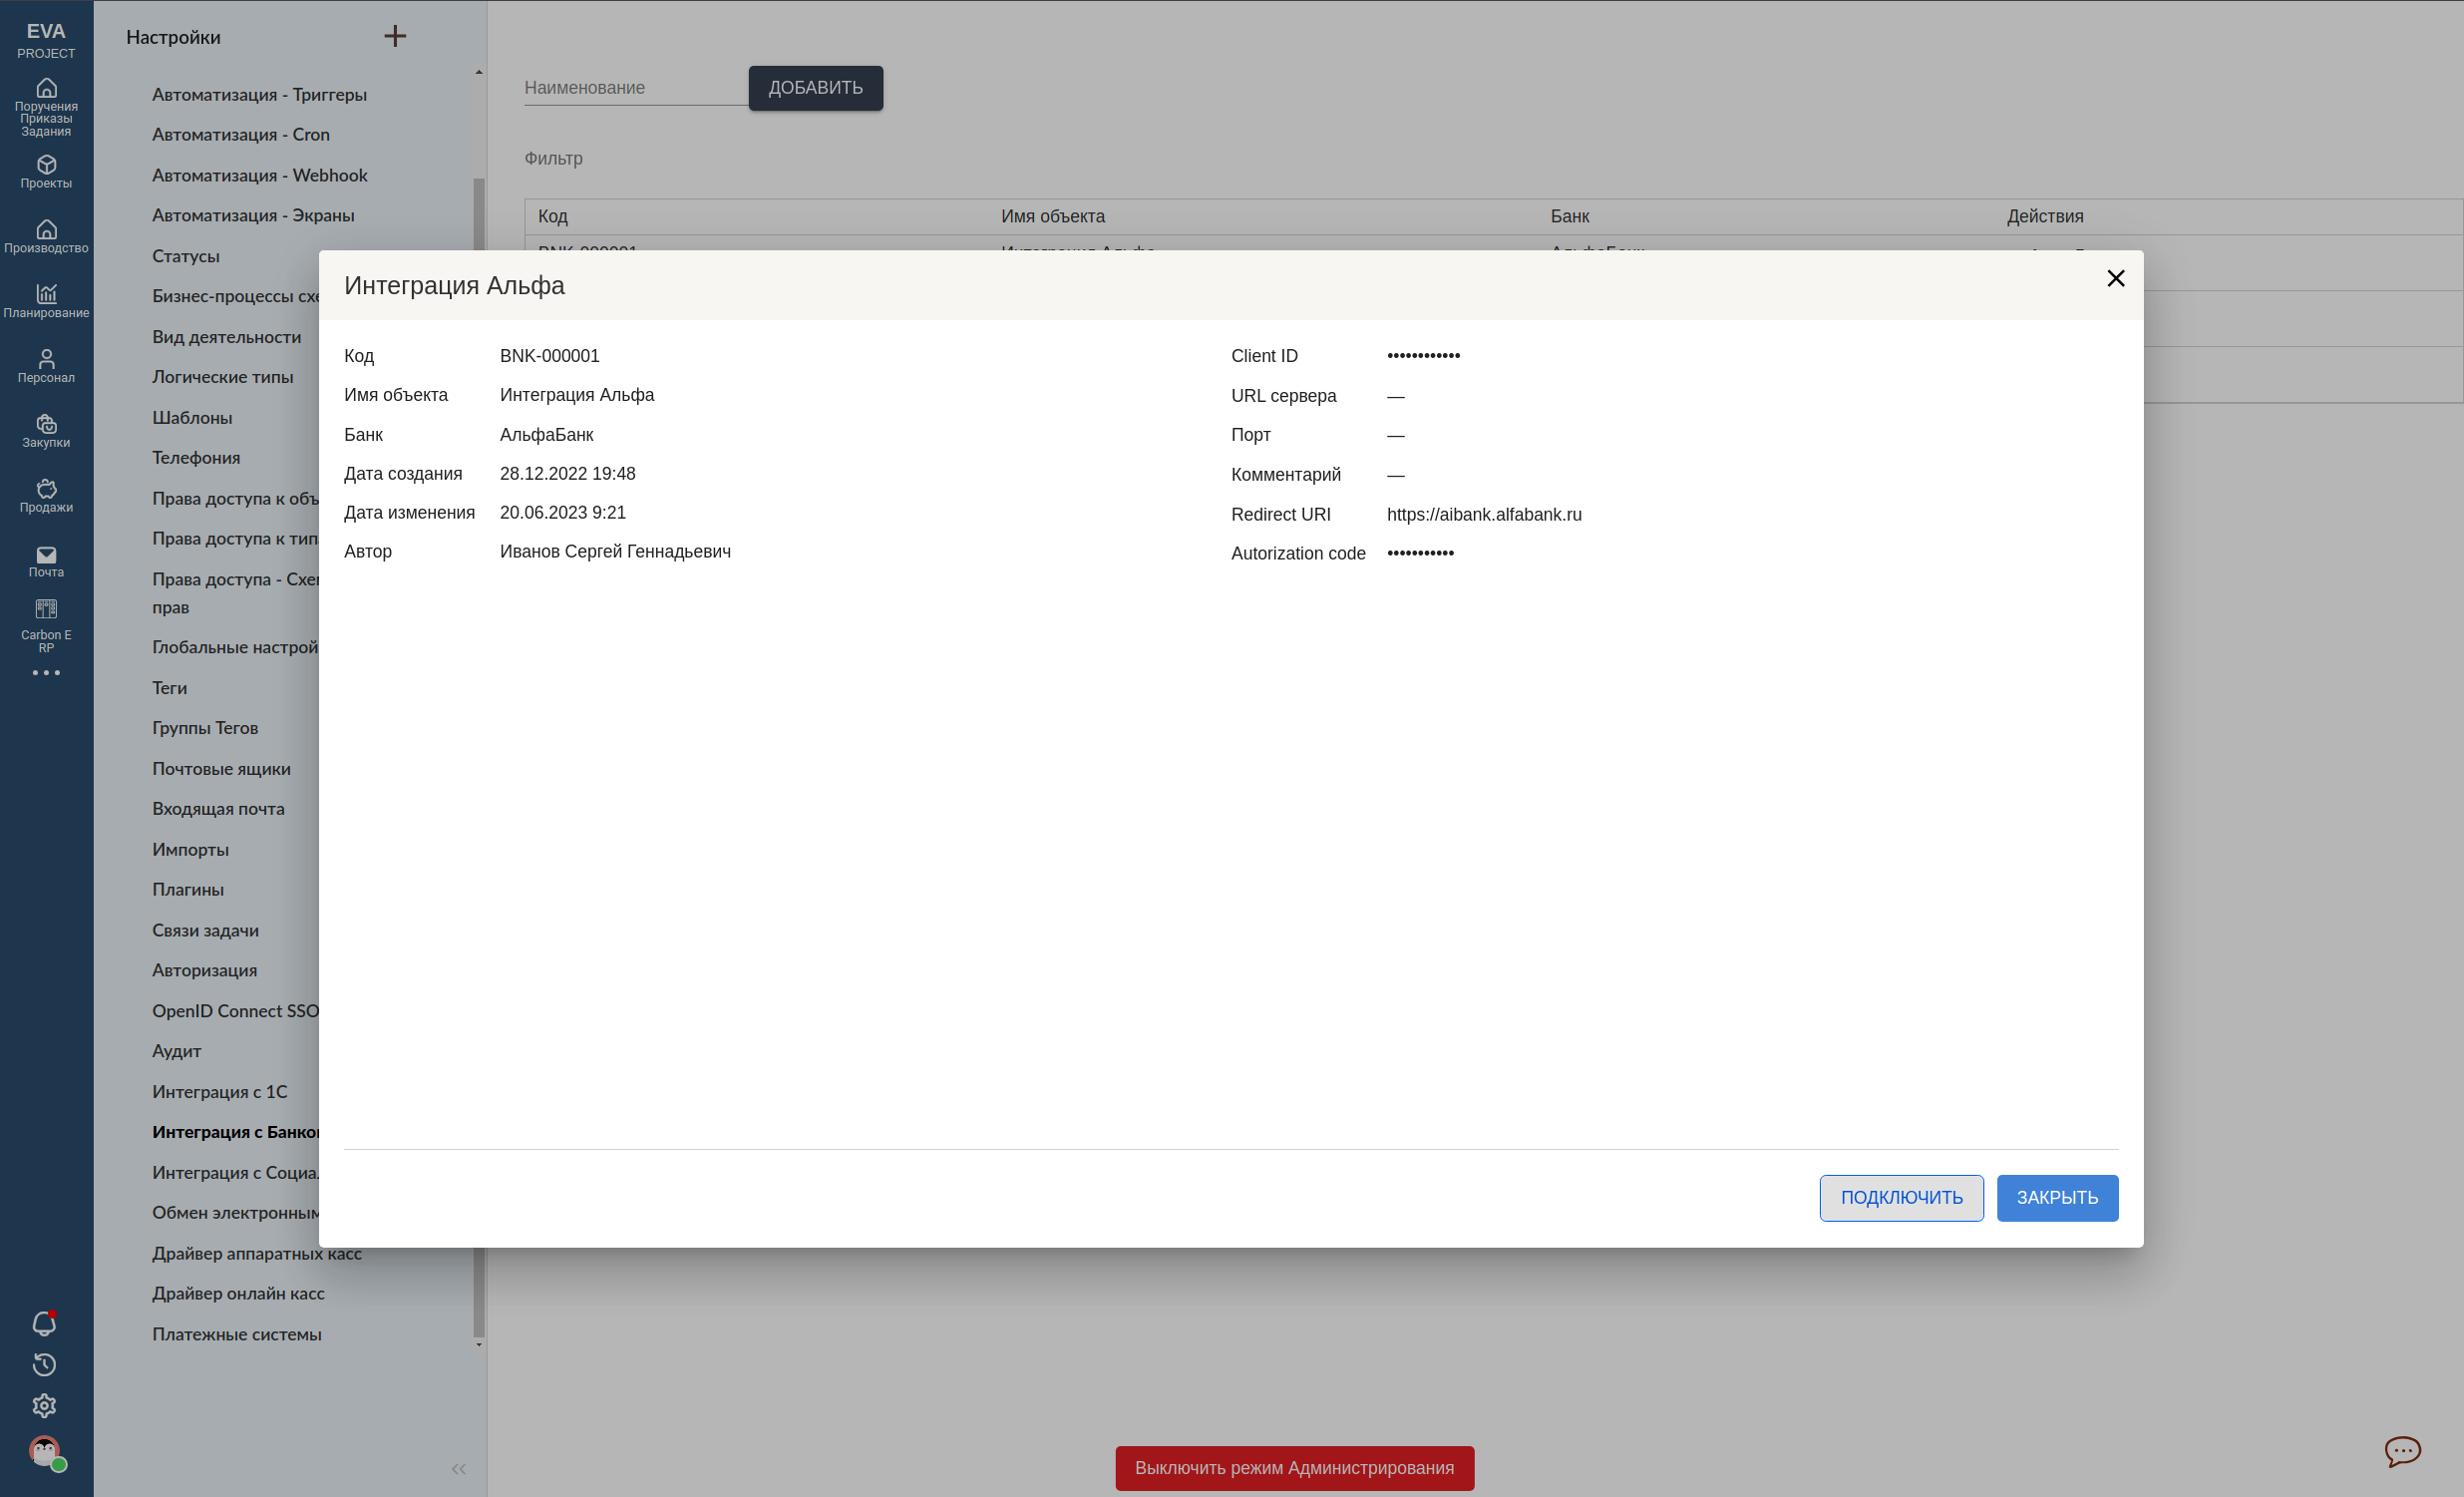Close the Интеграция Альфа dialog with X
The image size is (2464, 1497).
[x=2116, y=278]
